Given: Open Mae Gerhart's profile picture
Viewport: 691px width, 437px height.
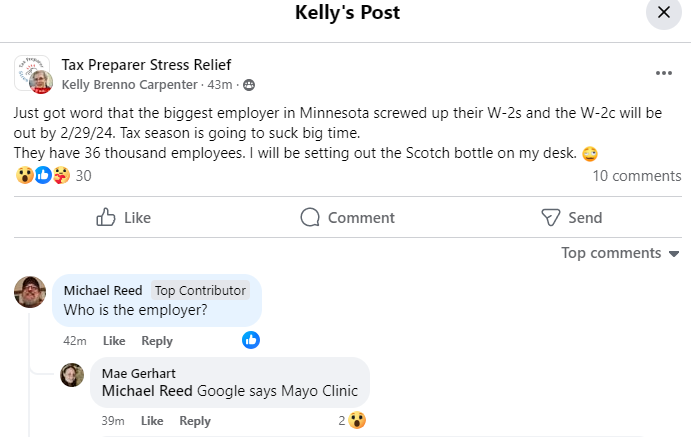Looking at the screenshot, I should [72, 375].
